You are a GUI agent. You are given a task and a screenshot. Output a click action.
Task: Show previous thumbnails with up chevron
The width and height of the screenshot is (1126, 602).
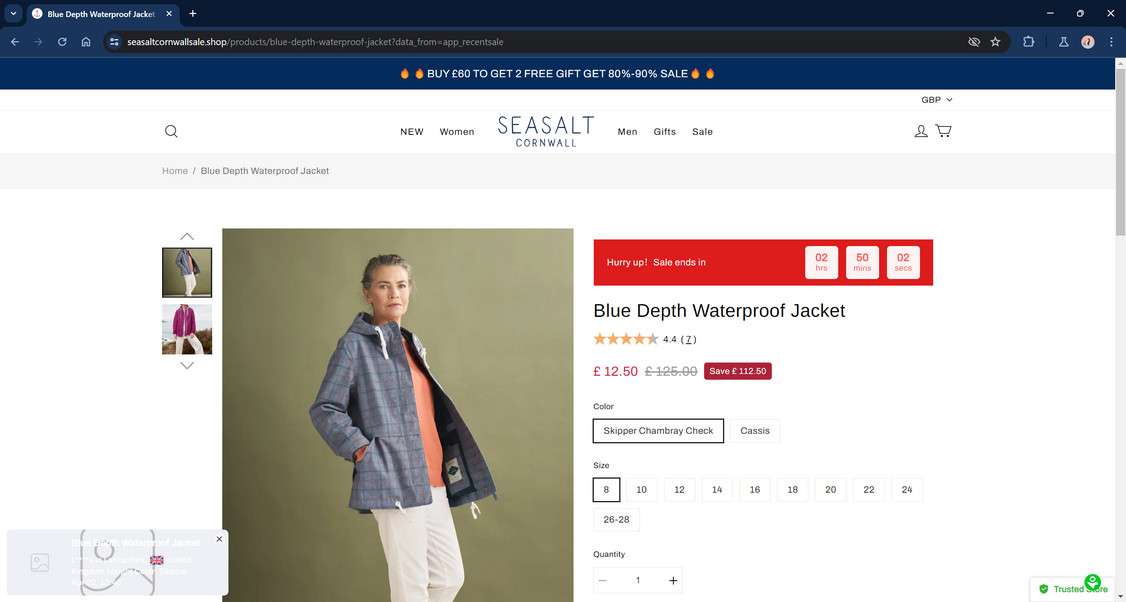tap(187, 236)
